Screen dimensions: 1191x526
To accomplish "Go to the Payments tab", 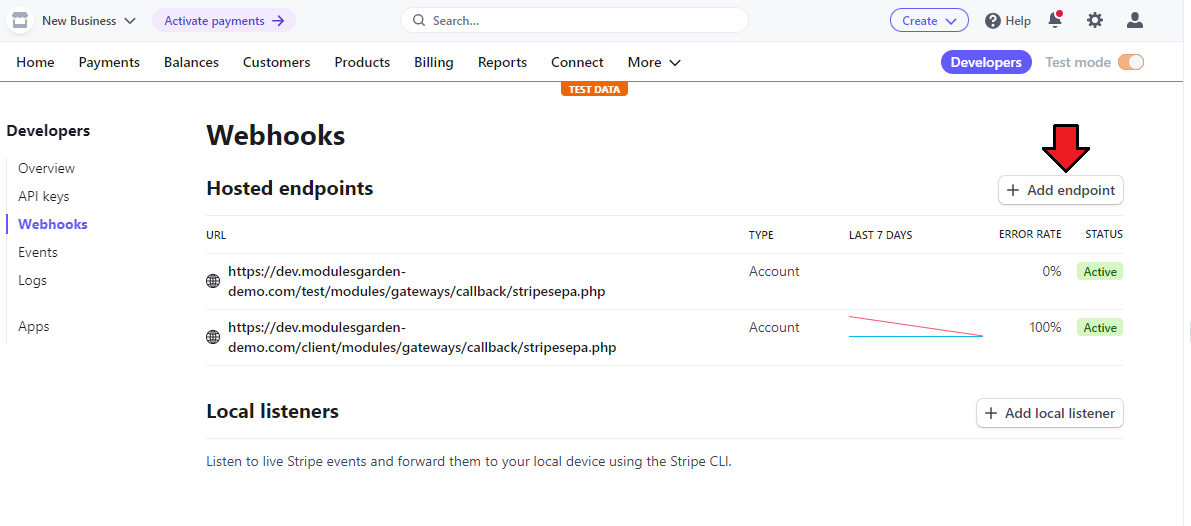I will pos(109,62).
